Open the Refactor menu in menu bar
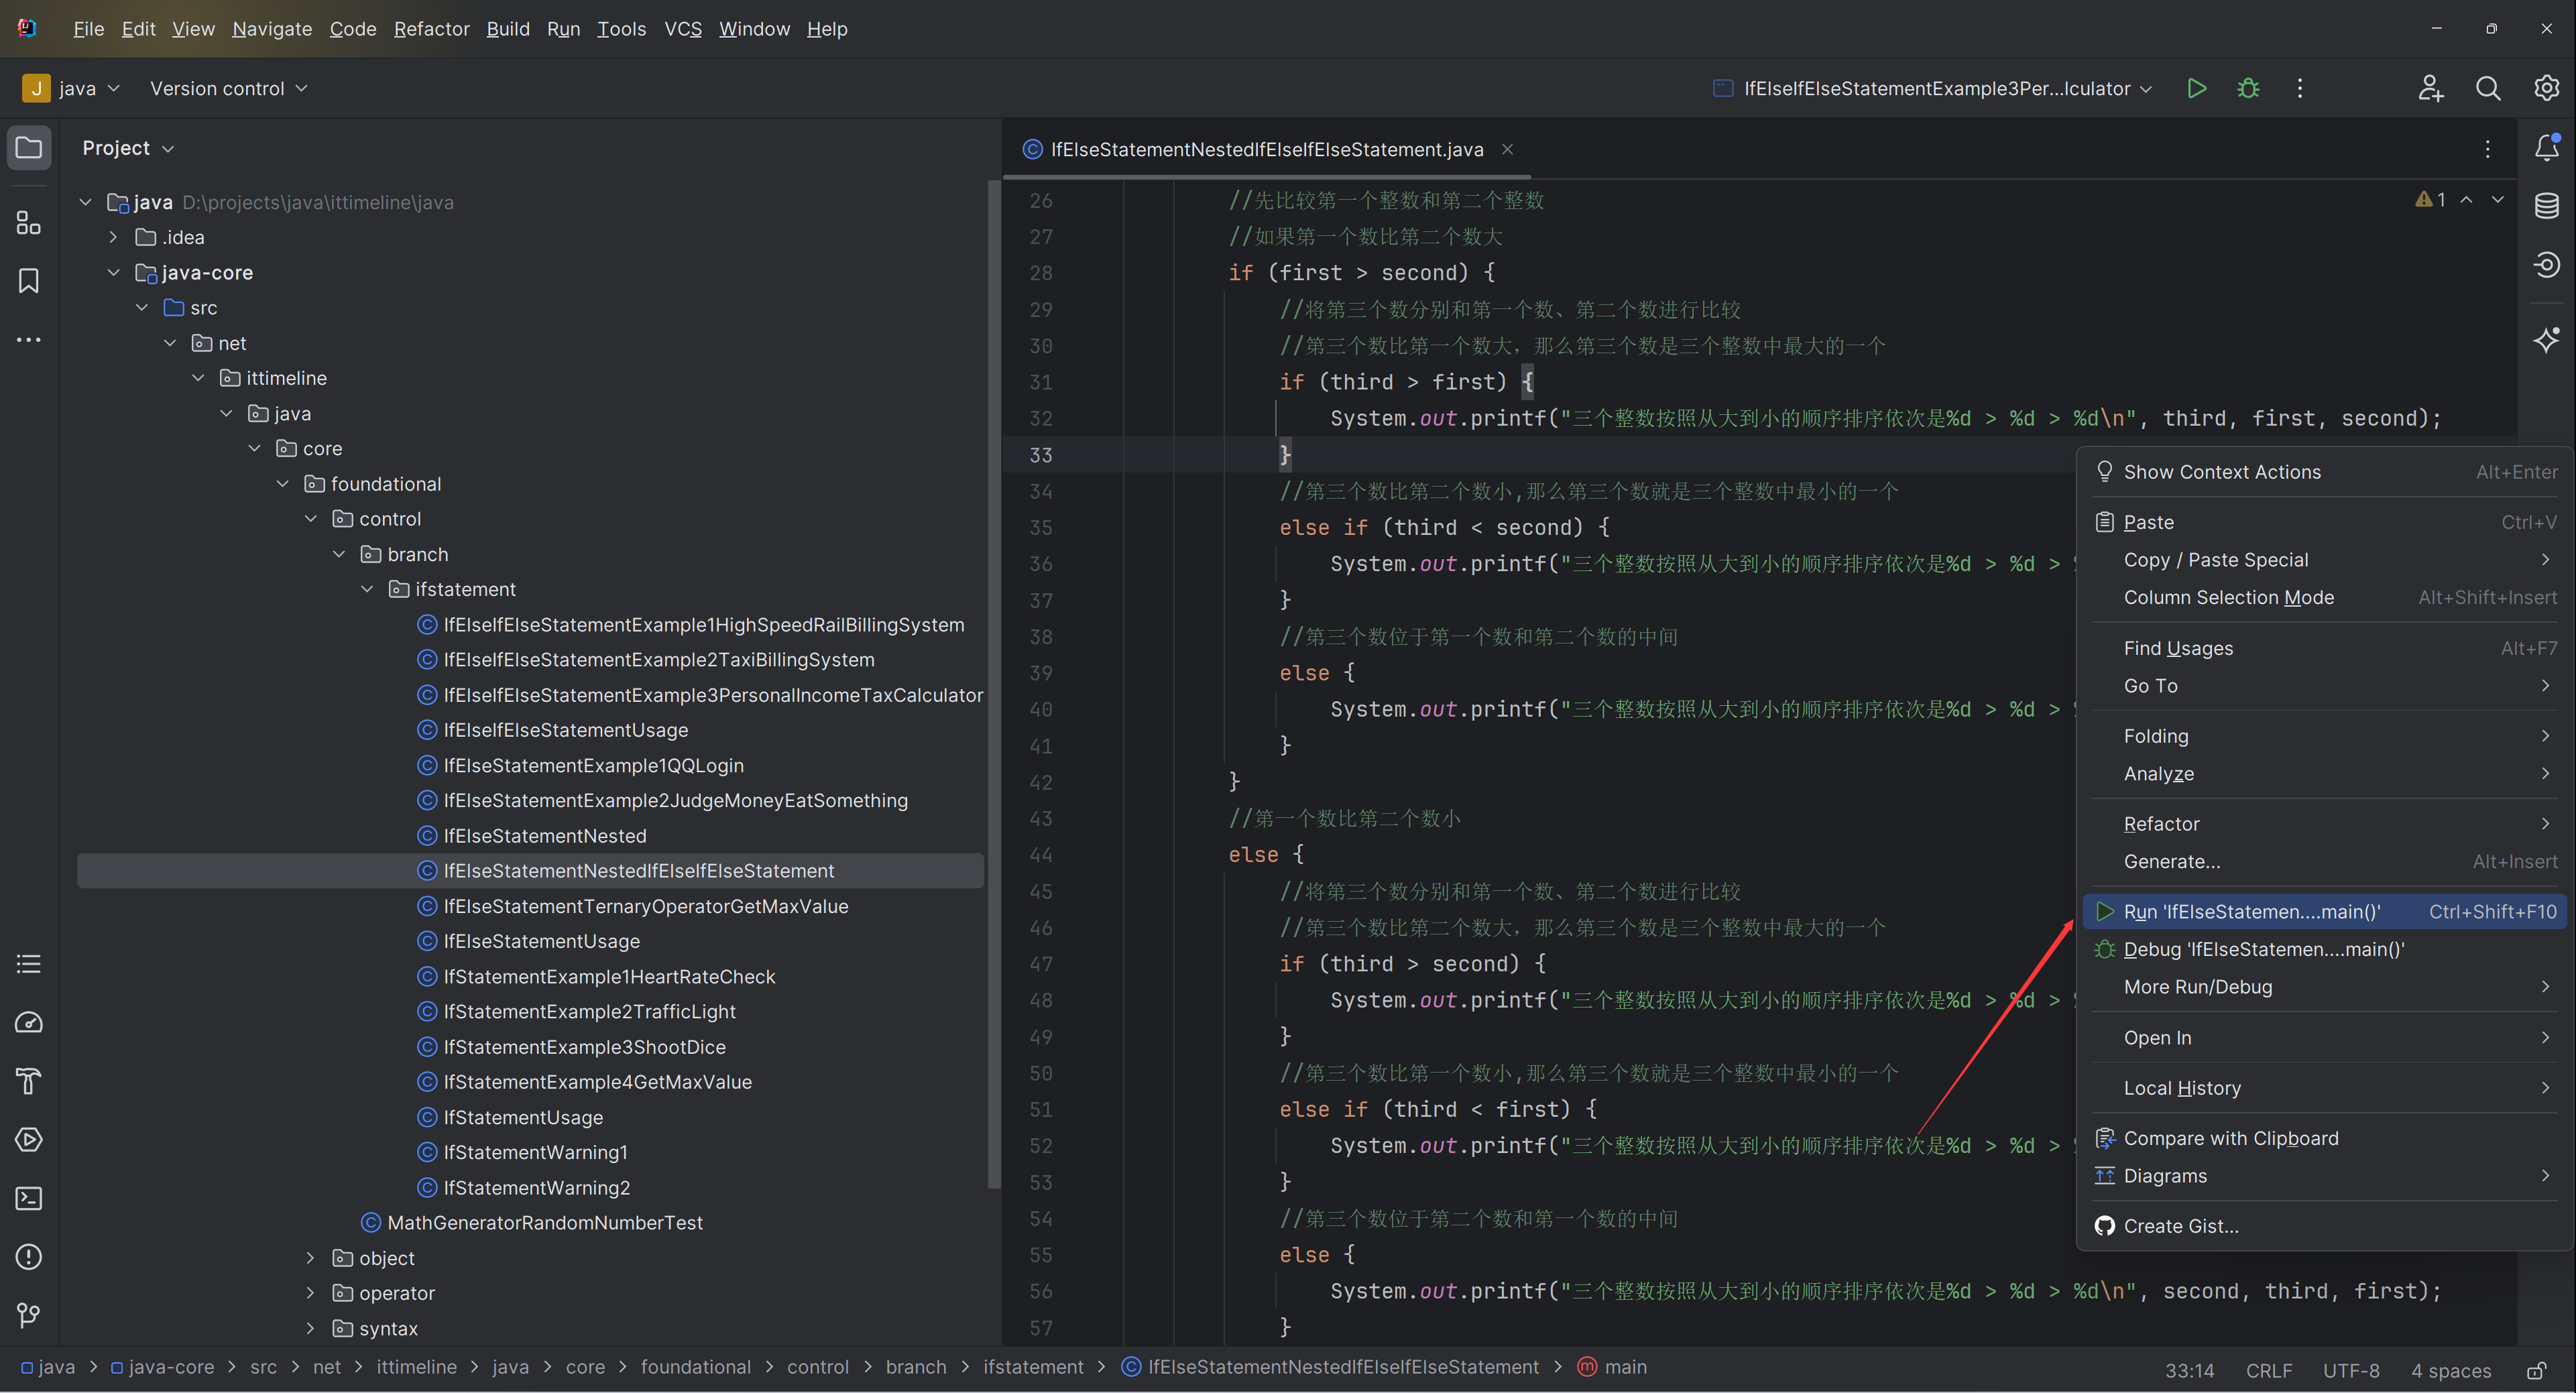 tap(431, 29)
